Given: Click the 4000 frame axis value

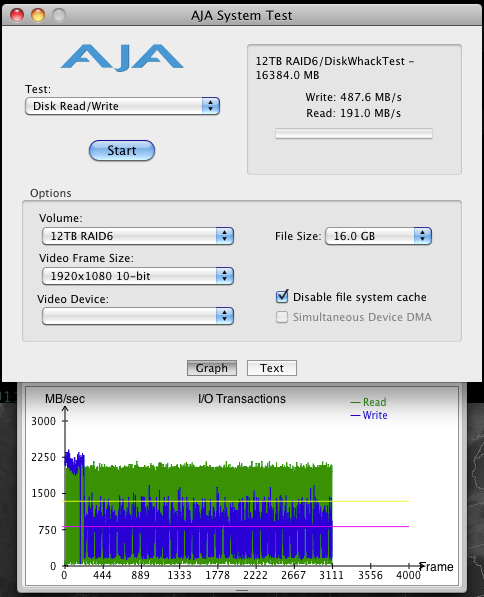Looking at the screenshot, I should (x=408, y=575).
